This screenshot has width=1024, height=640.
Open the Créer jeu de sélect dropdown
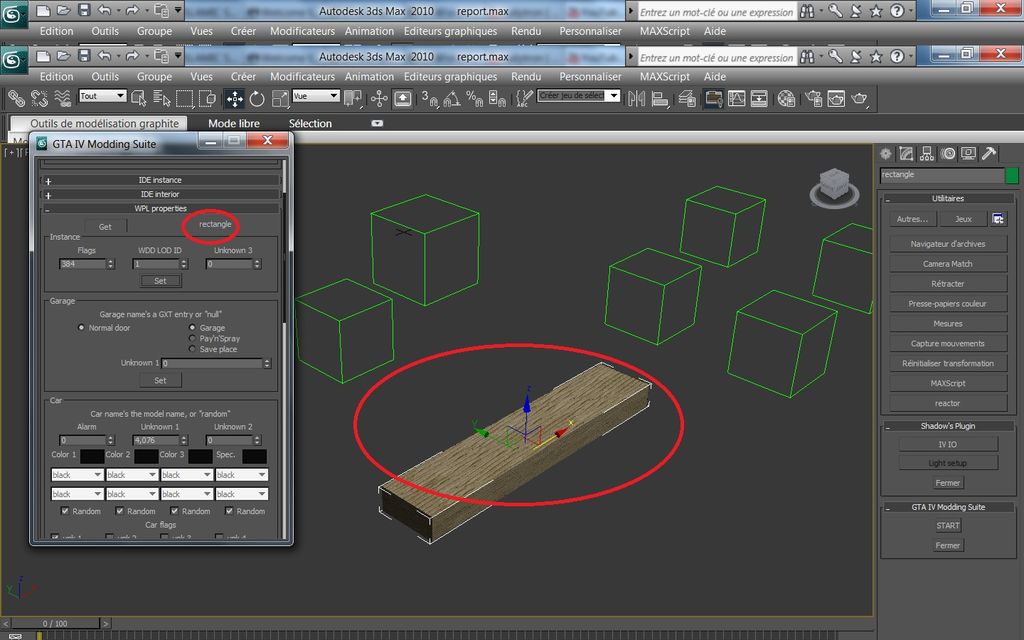coord(579,96)
